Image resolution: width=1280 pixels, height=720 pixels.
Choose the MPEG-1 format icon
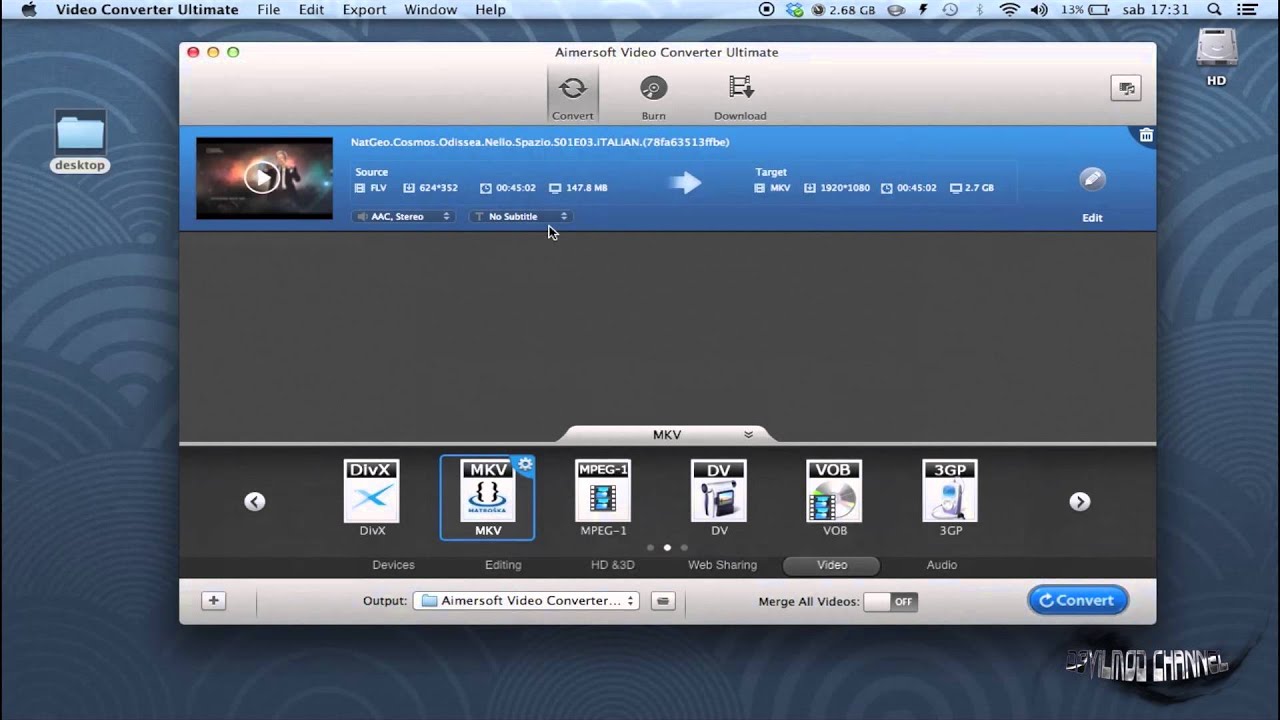pos(603,491)
